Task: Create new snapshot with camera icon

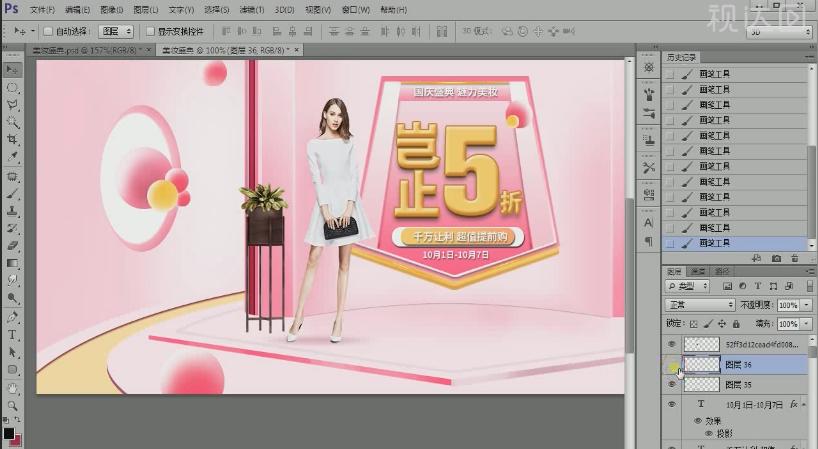Action: (776, 258)
